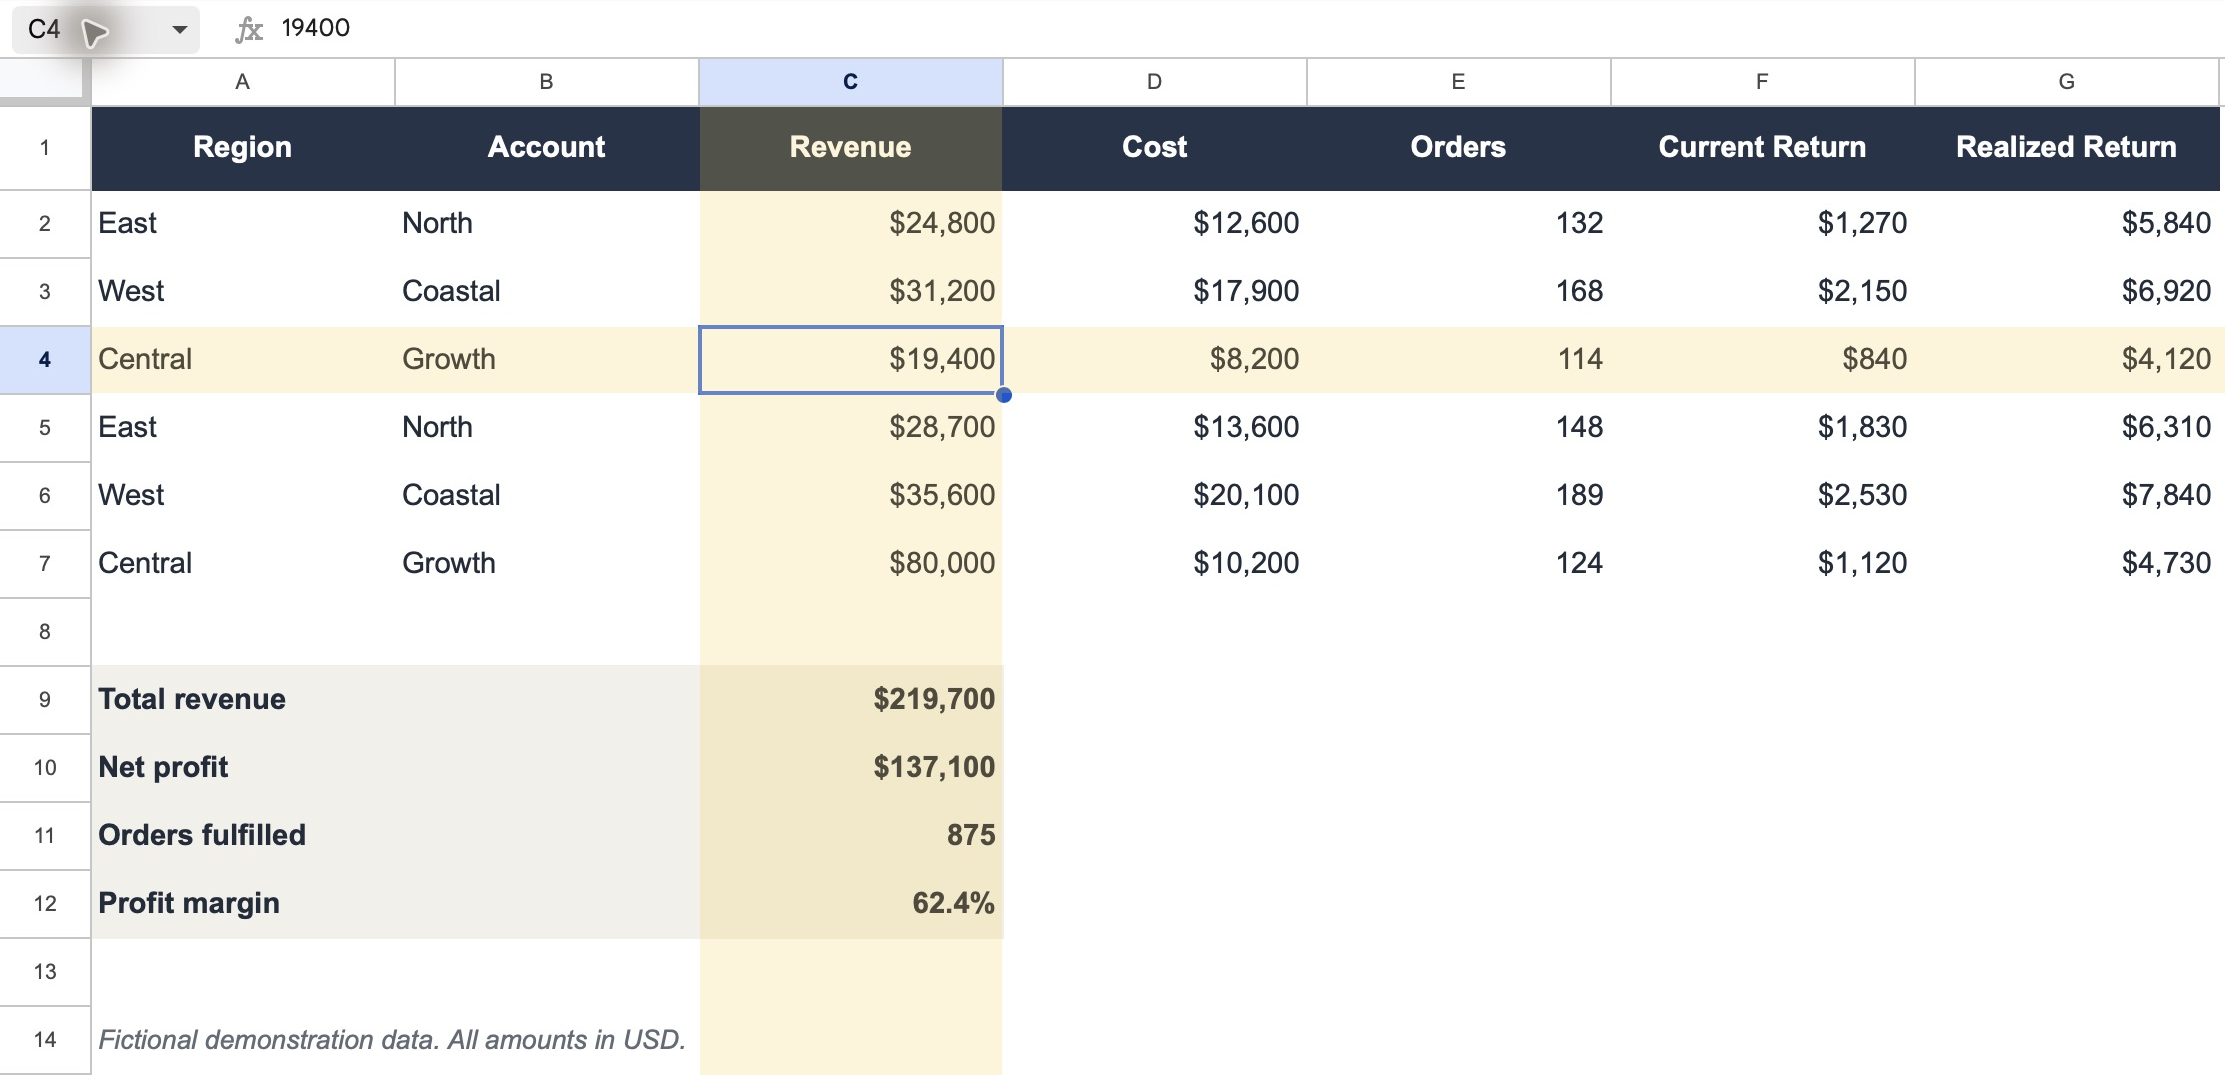Click the fx function icon
This screenshot has height=1075, width=2225.
pyautogui.click(x=248, y=29)
